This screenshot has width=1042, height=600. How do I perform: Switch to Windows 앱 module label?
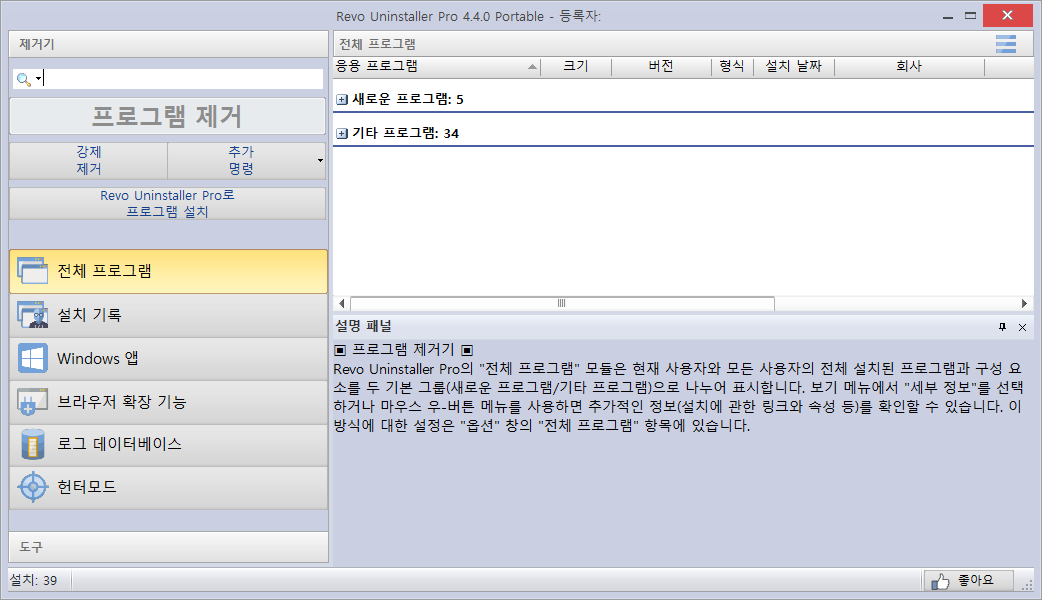(x=98, y=358)
